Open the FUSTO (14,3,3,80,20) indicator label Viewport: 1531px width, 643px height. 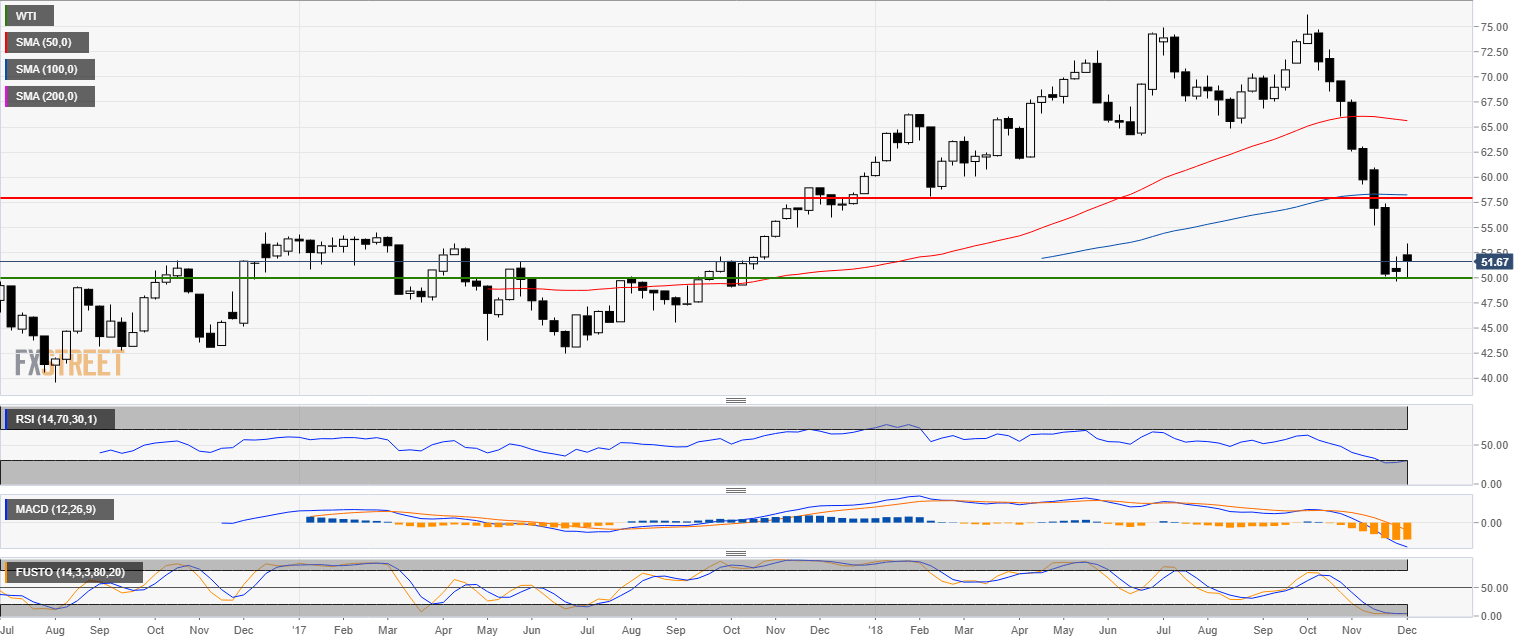(72, 573)
